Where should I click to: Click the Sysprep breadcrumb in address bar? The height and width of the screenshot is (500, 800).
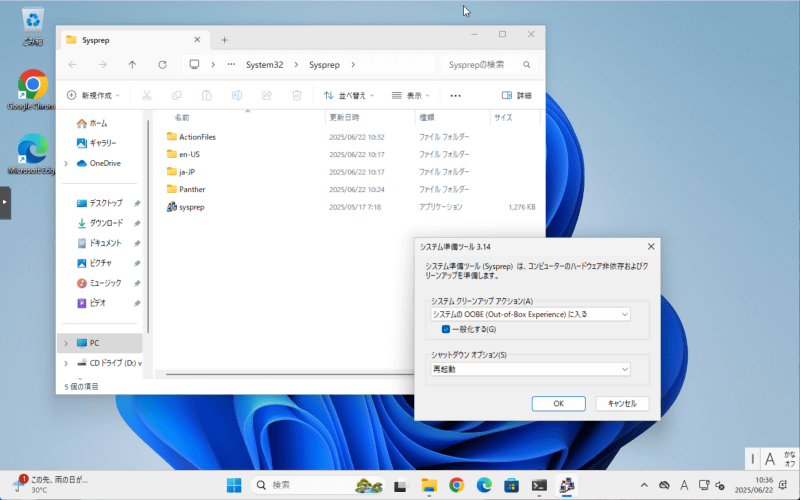tap(324, 65)
